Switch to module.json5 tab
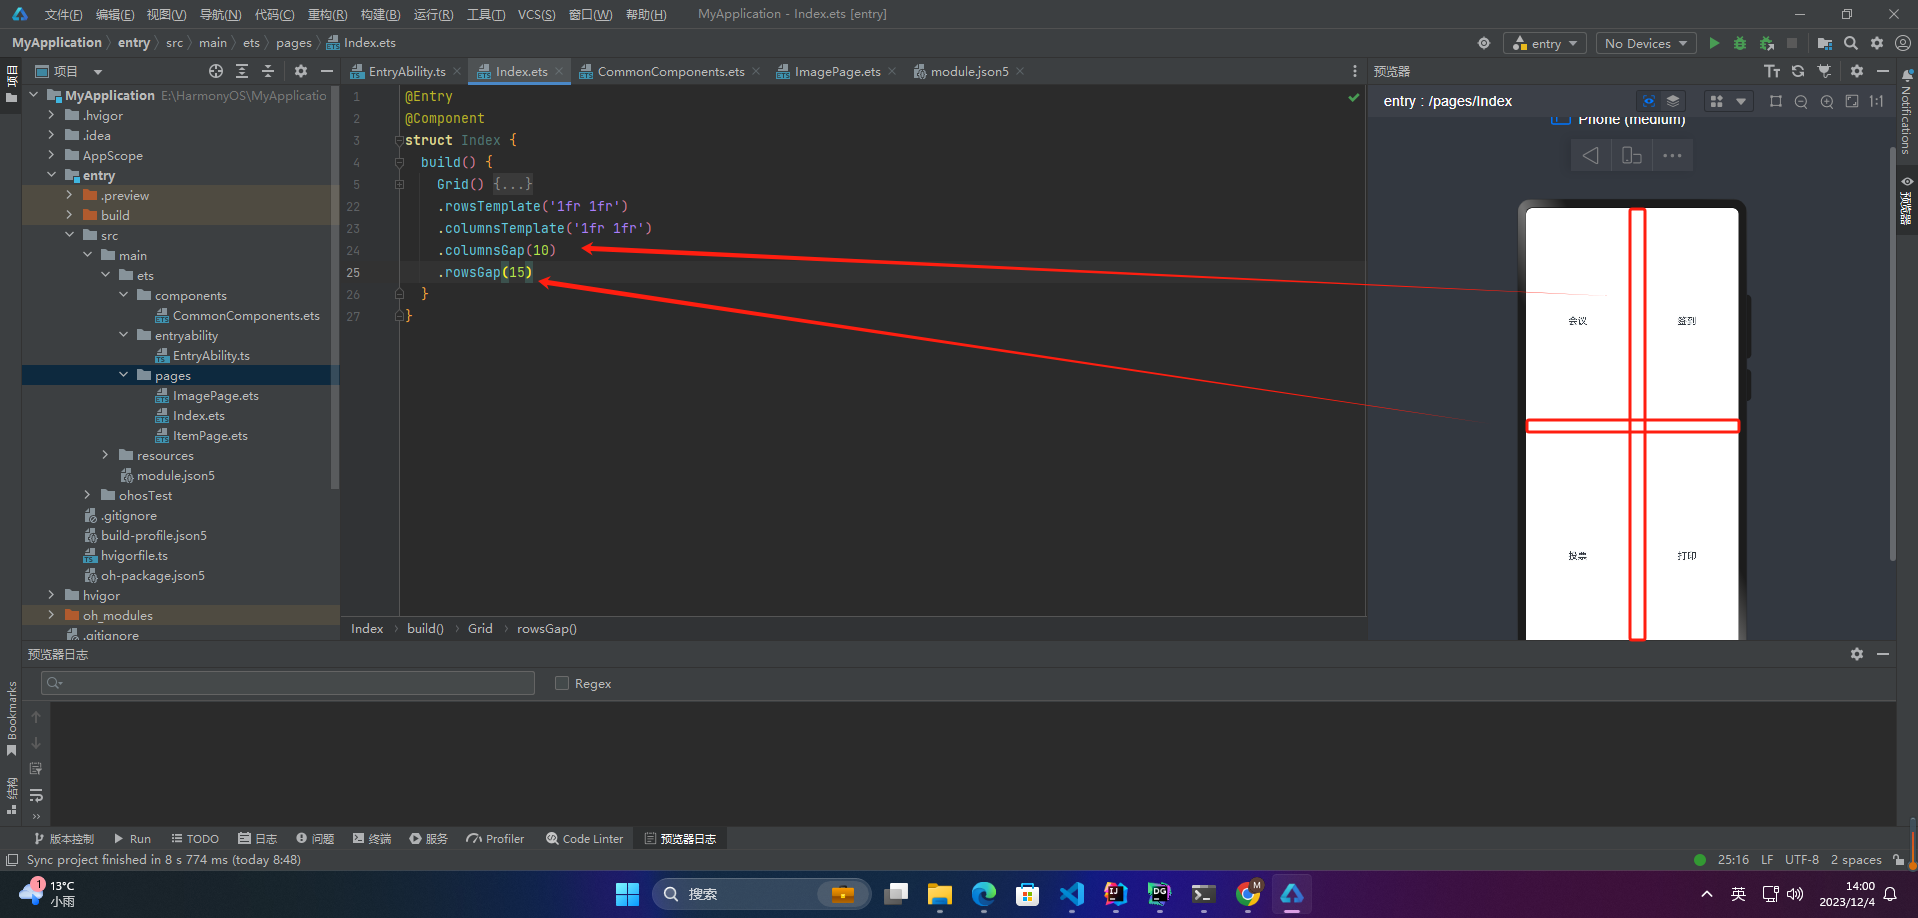The width and height of the screenshot is (1918, 918). [969, 71]
